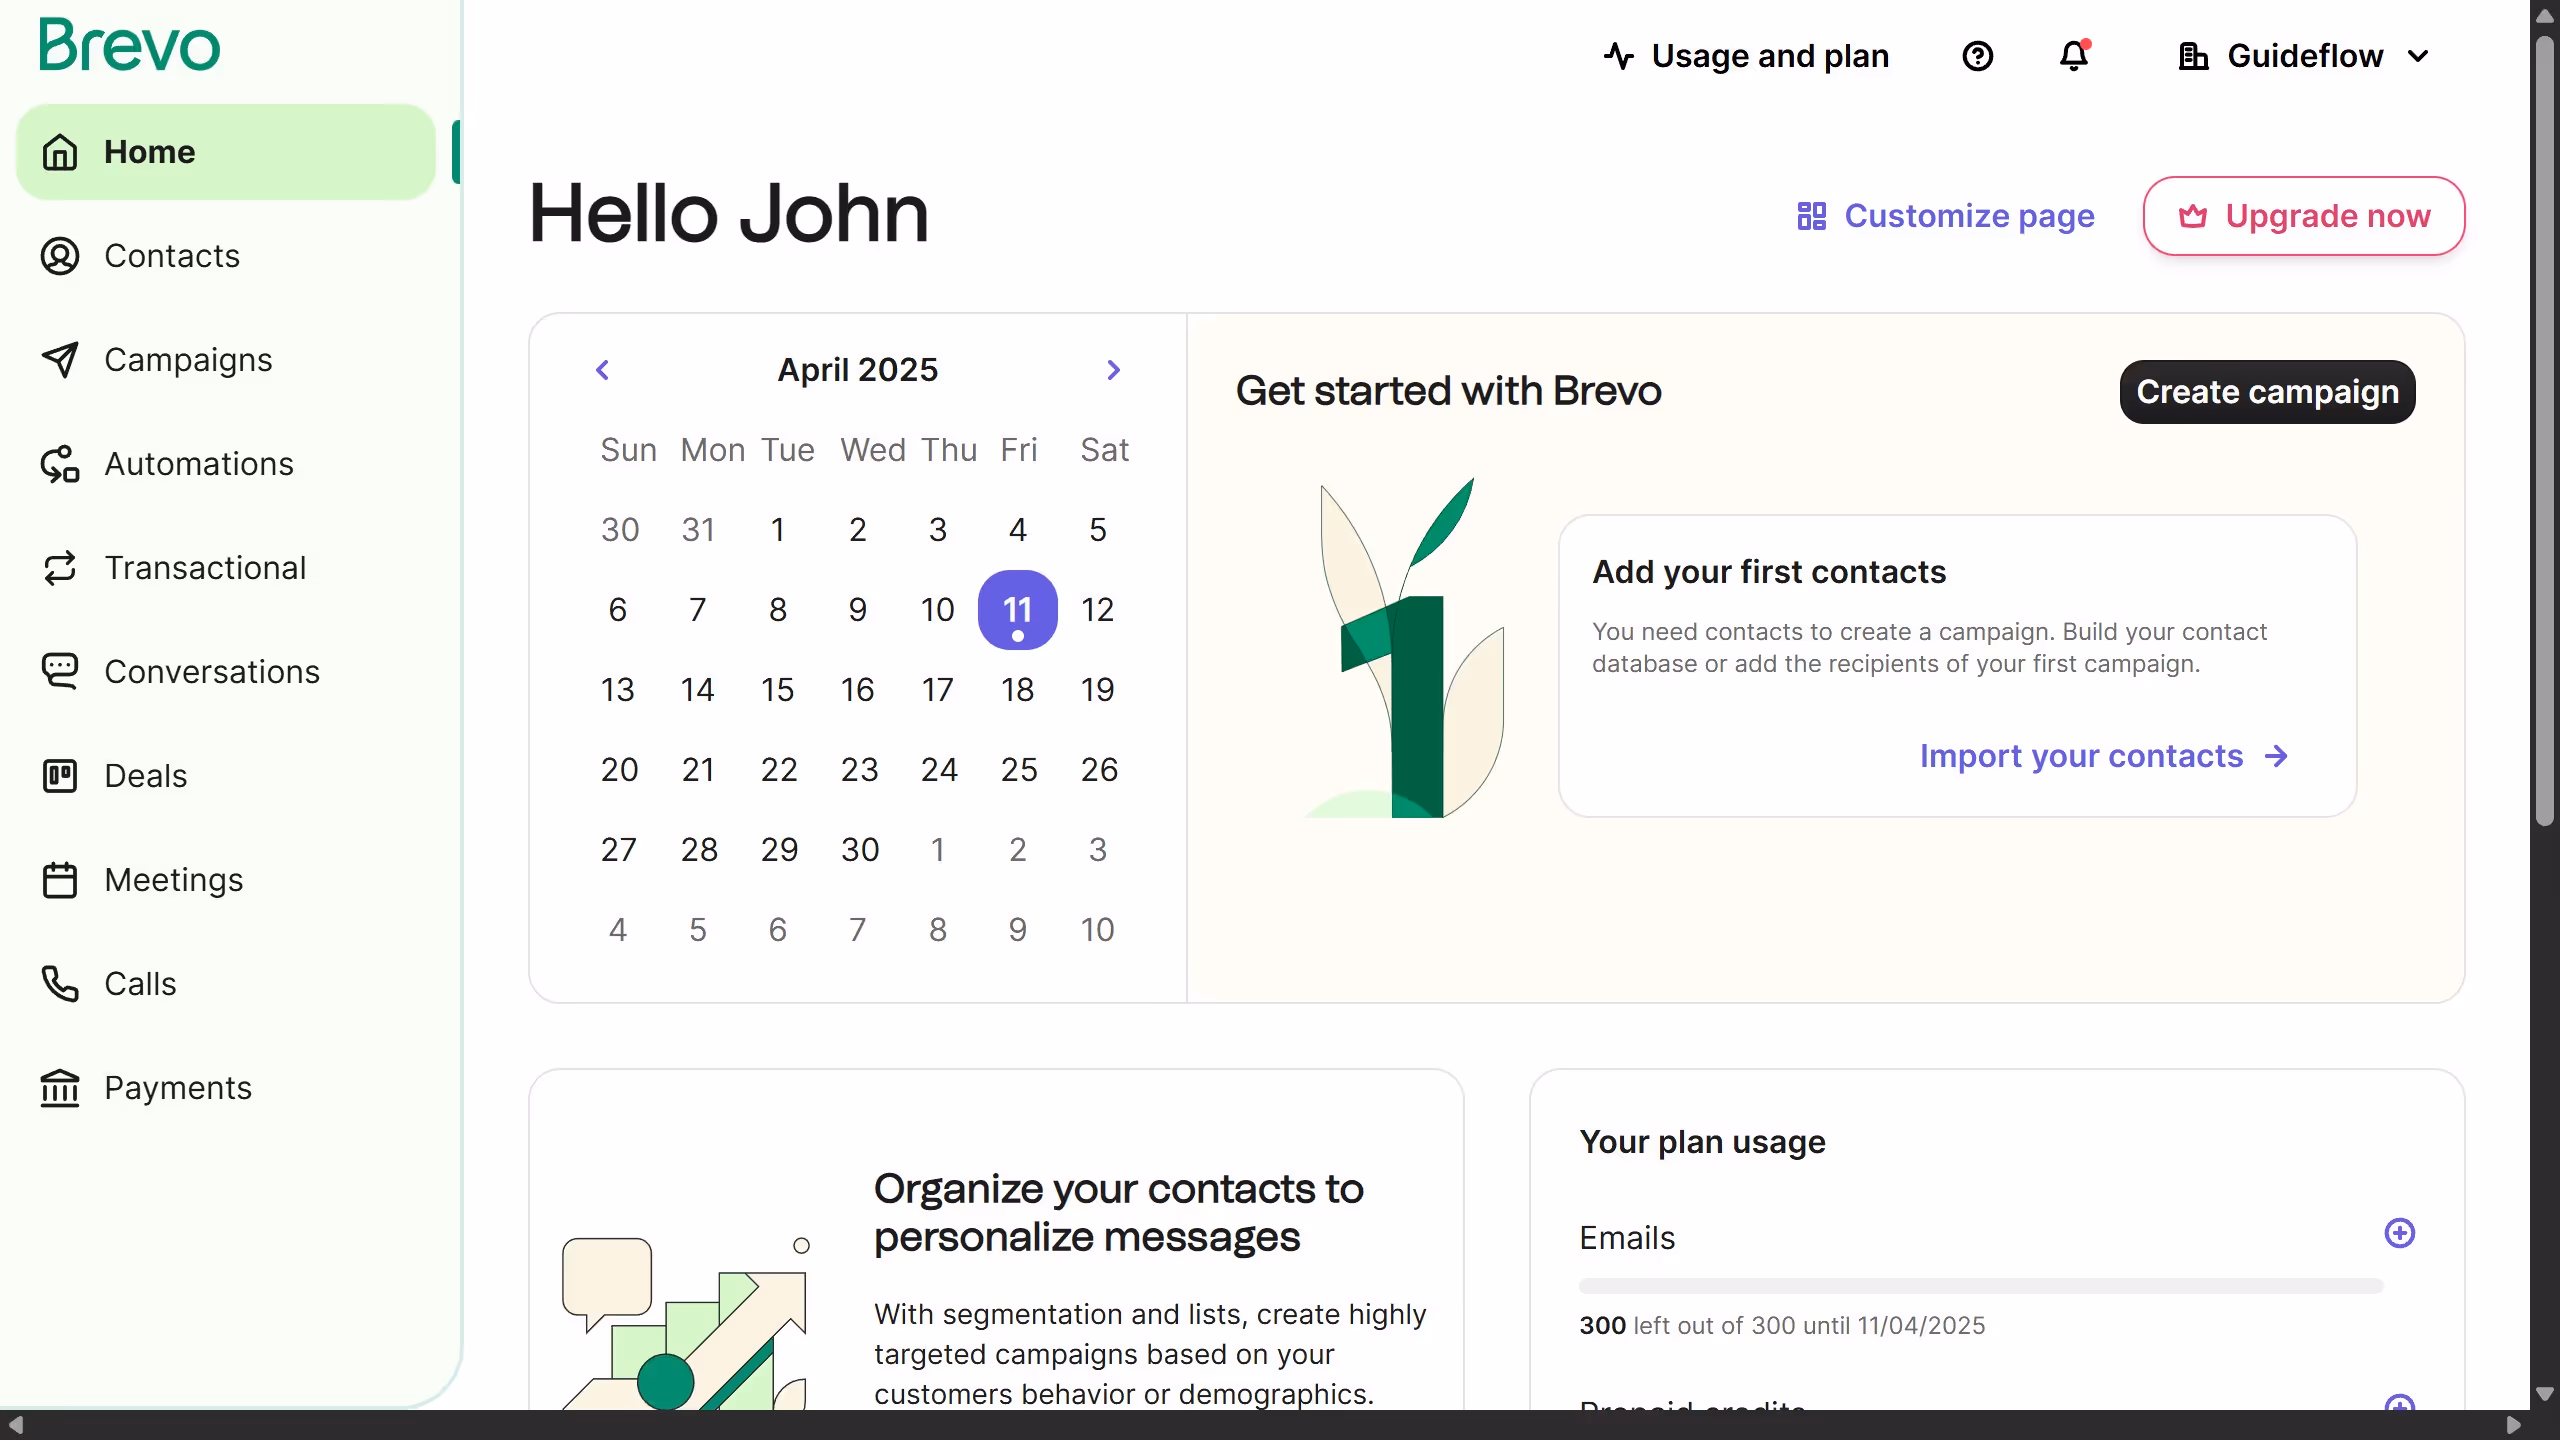Click the Create campaign button
The height and width of the screenshot is (1440, 2560).
point(2267,392)
